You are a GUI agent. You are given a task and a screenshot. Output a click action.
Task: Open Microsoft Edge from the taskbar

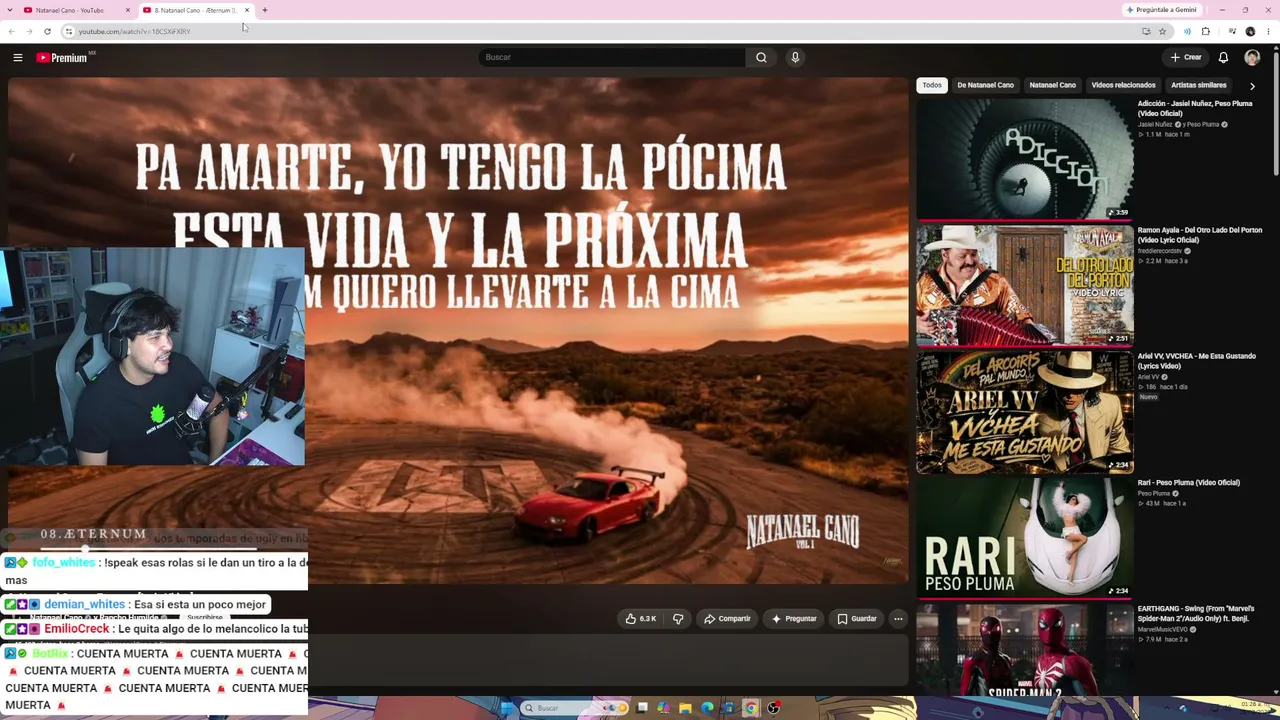(707, 708)
